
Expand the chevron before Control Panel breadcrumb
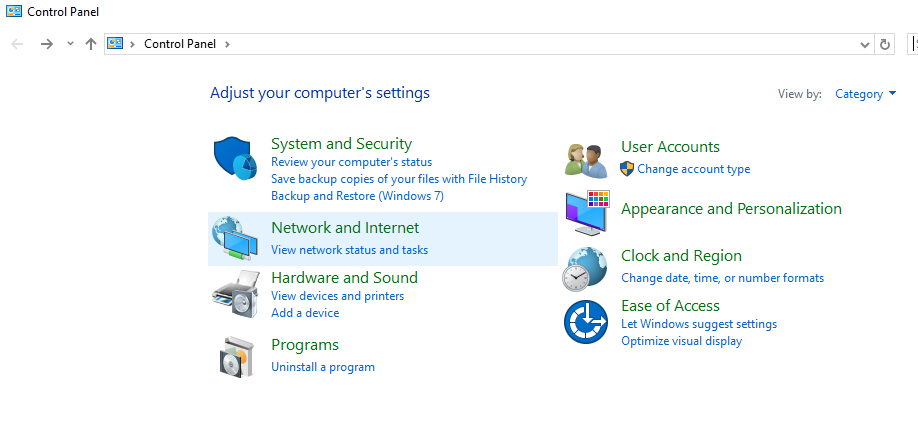[x=133, y=44]
